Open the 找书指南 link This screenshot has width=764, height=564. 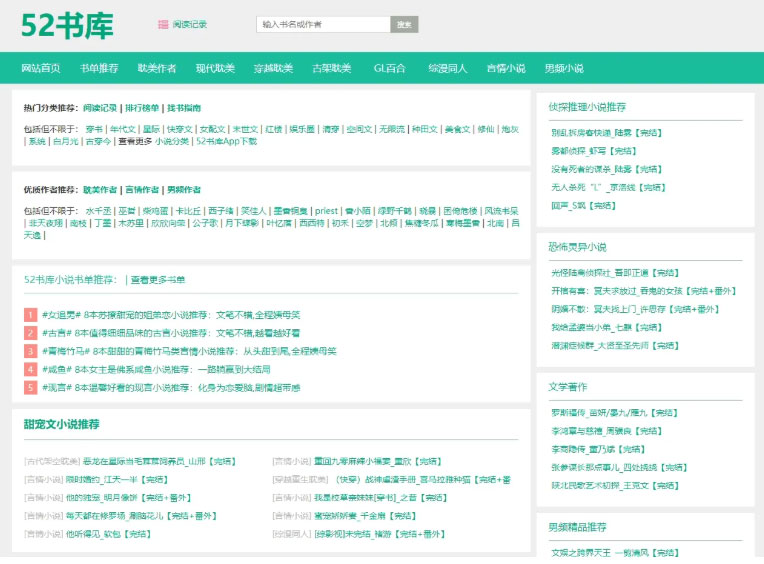[184, 108]
